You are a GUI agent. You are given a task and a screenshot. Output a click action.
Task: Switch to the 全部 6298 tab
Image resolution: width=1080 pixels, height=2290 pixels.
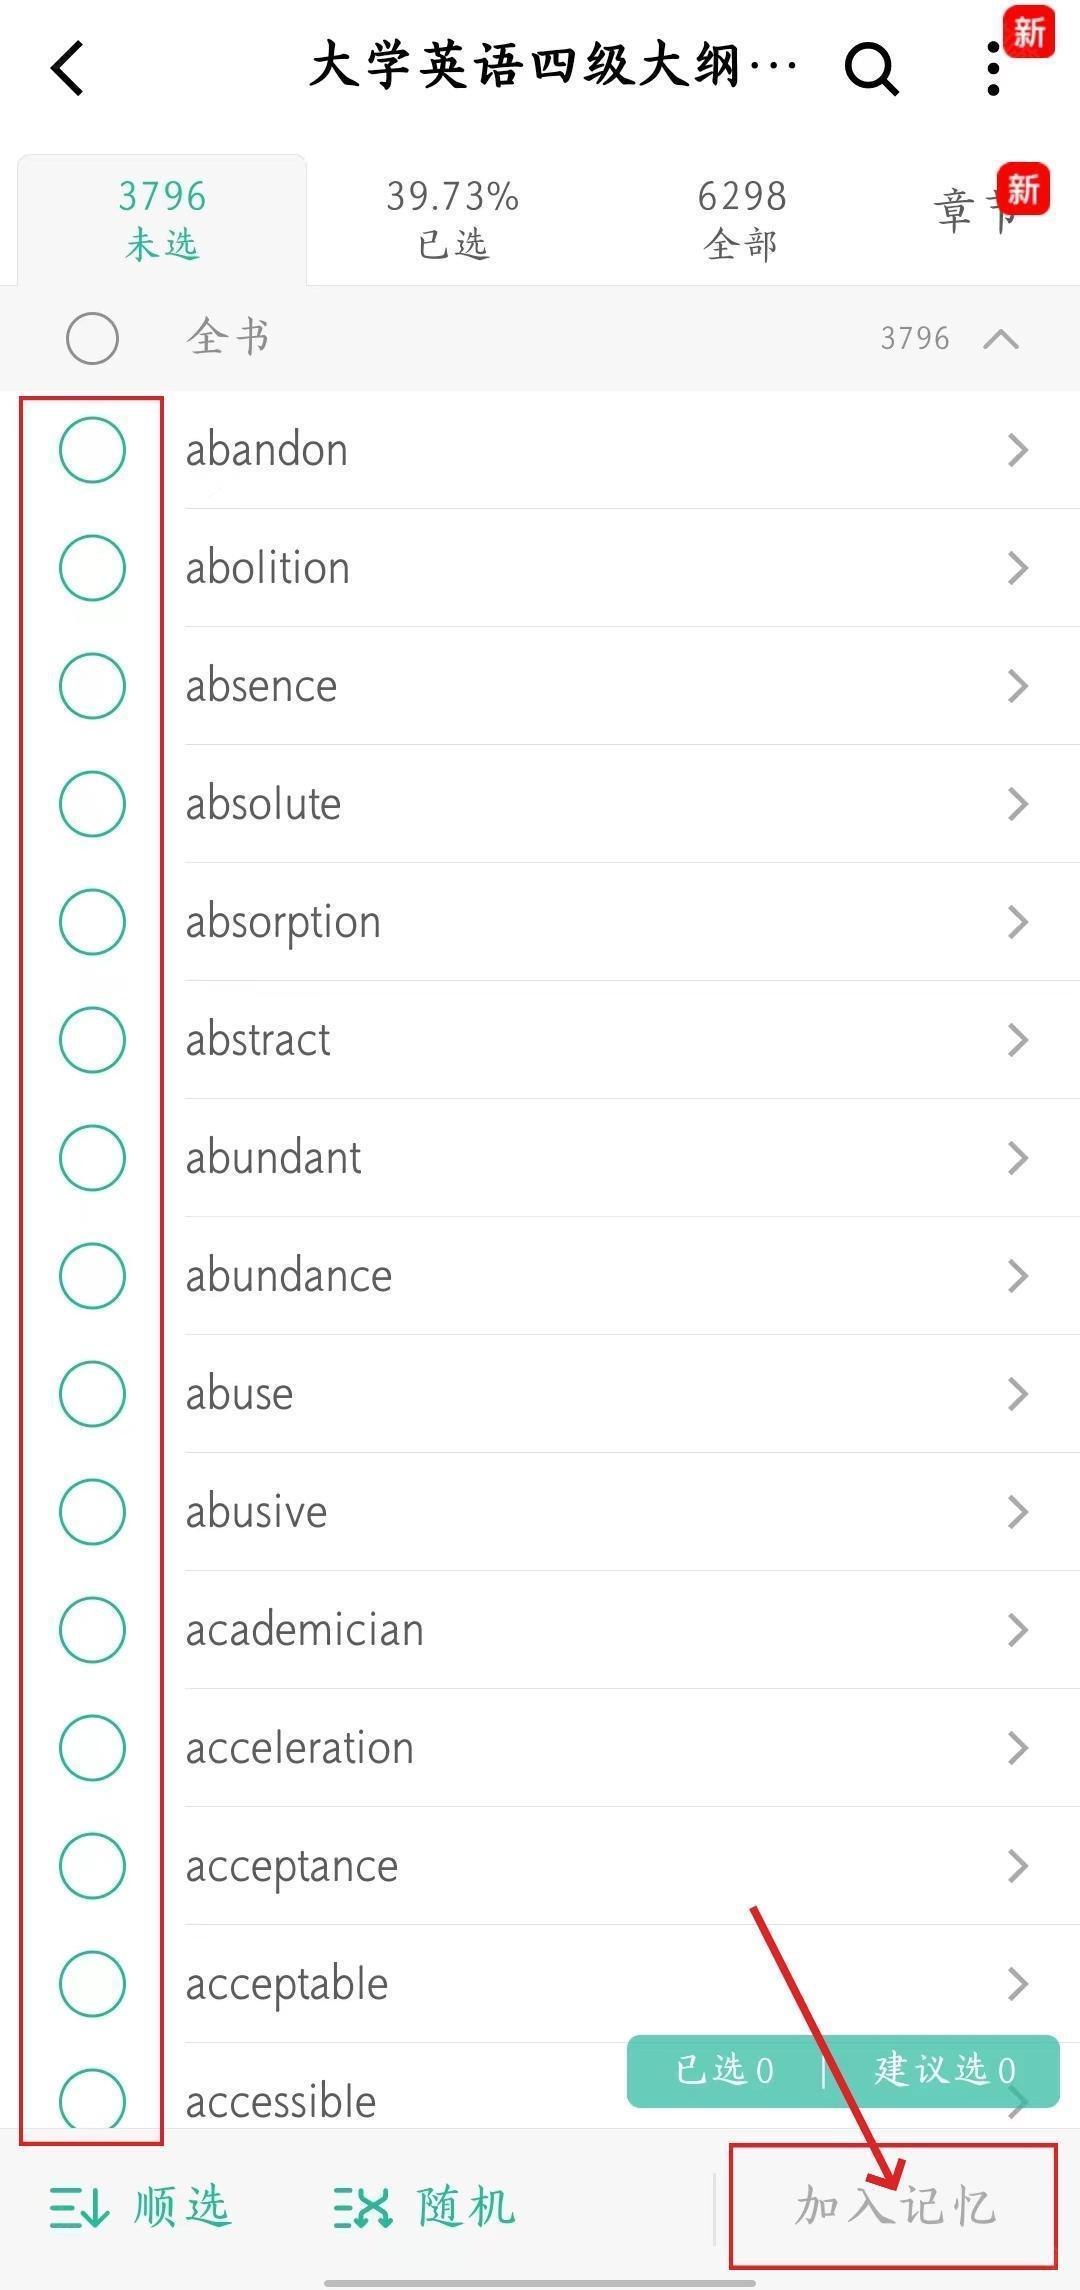pos(741,219)
